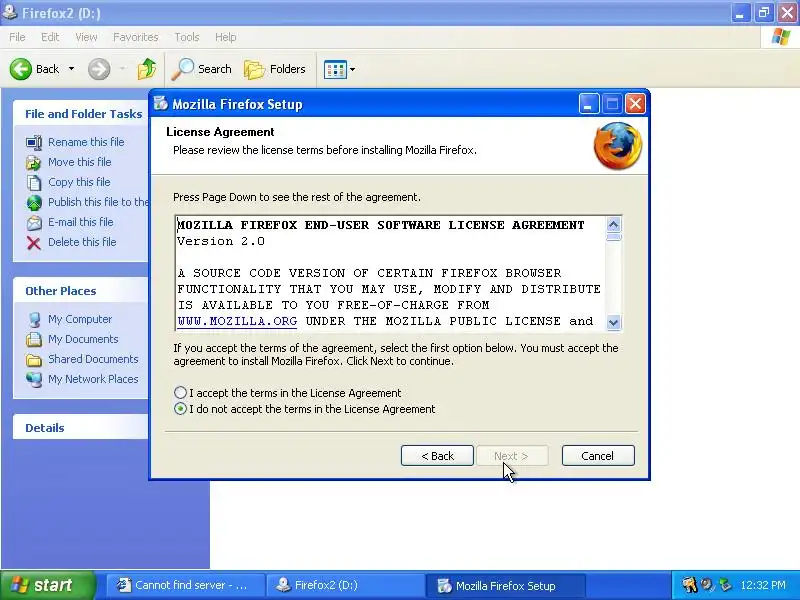Click the My Computer icon in Other Places
The width and height of the screenshot is (800, 600).
click(x=34, y=319)
